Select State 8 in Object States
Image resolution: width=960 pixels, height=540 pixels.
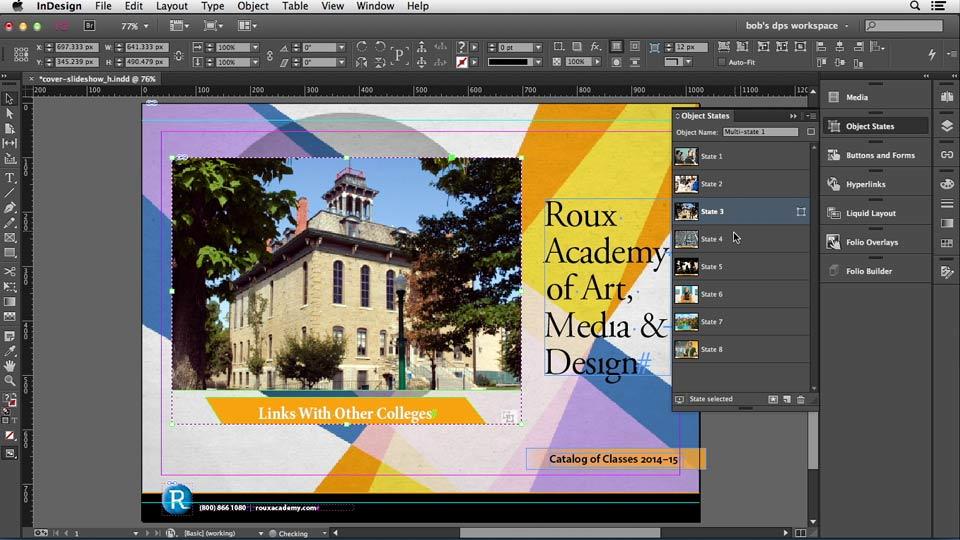click(x=741, y=349)
